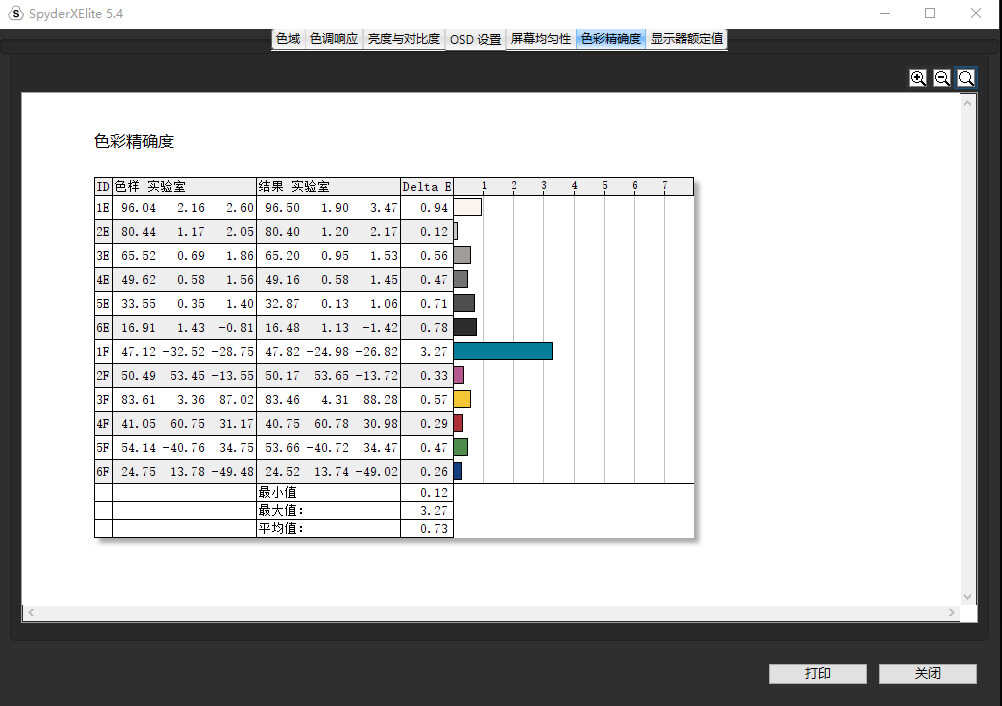Click the 色彩精确度 heading text
The image size is (1002, 706).
click(x=134, y=141)
